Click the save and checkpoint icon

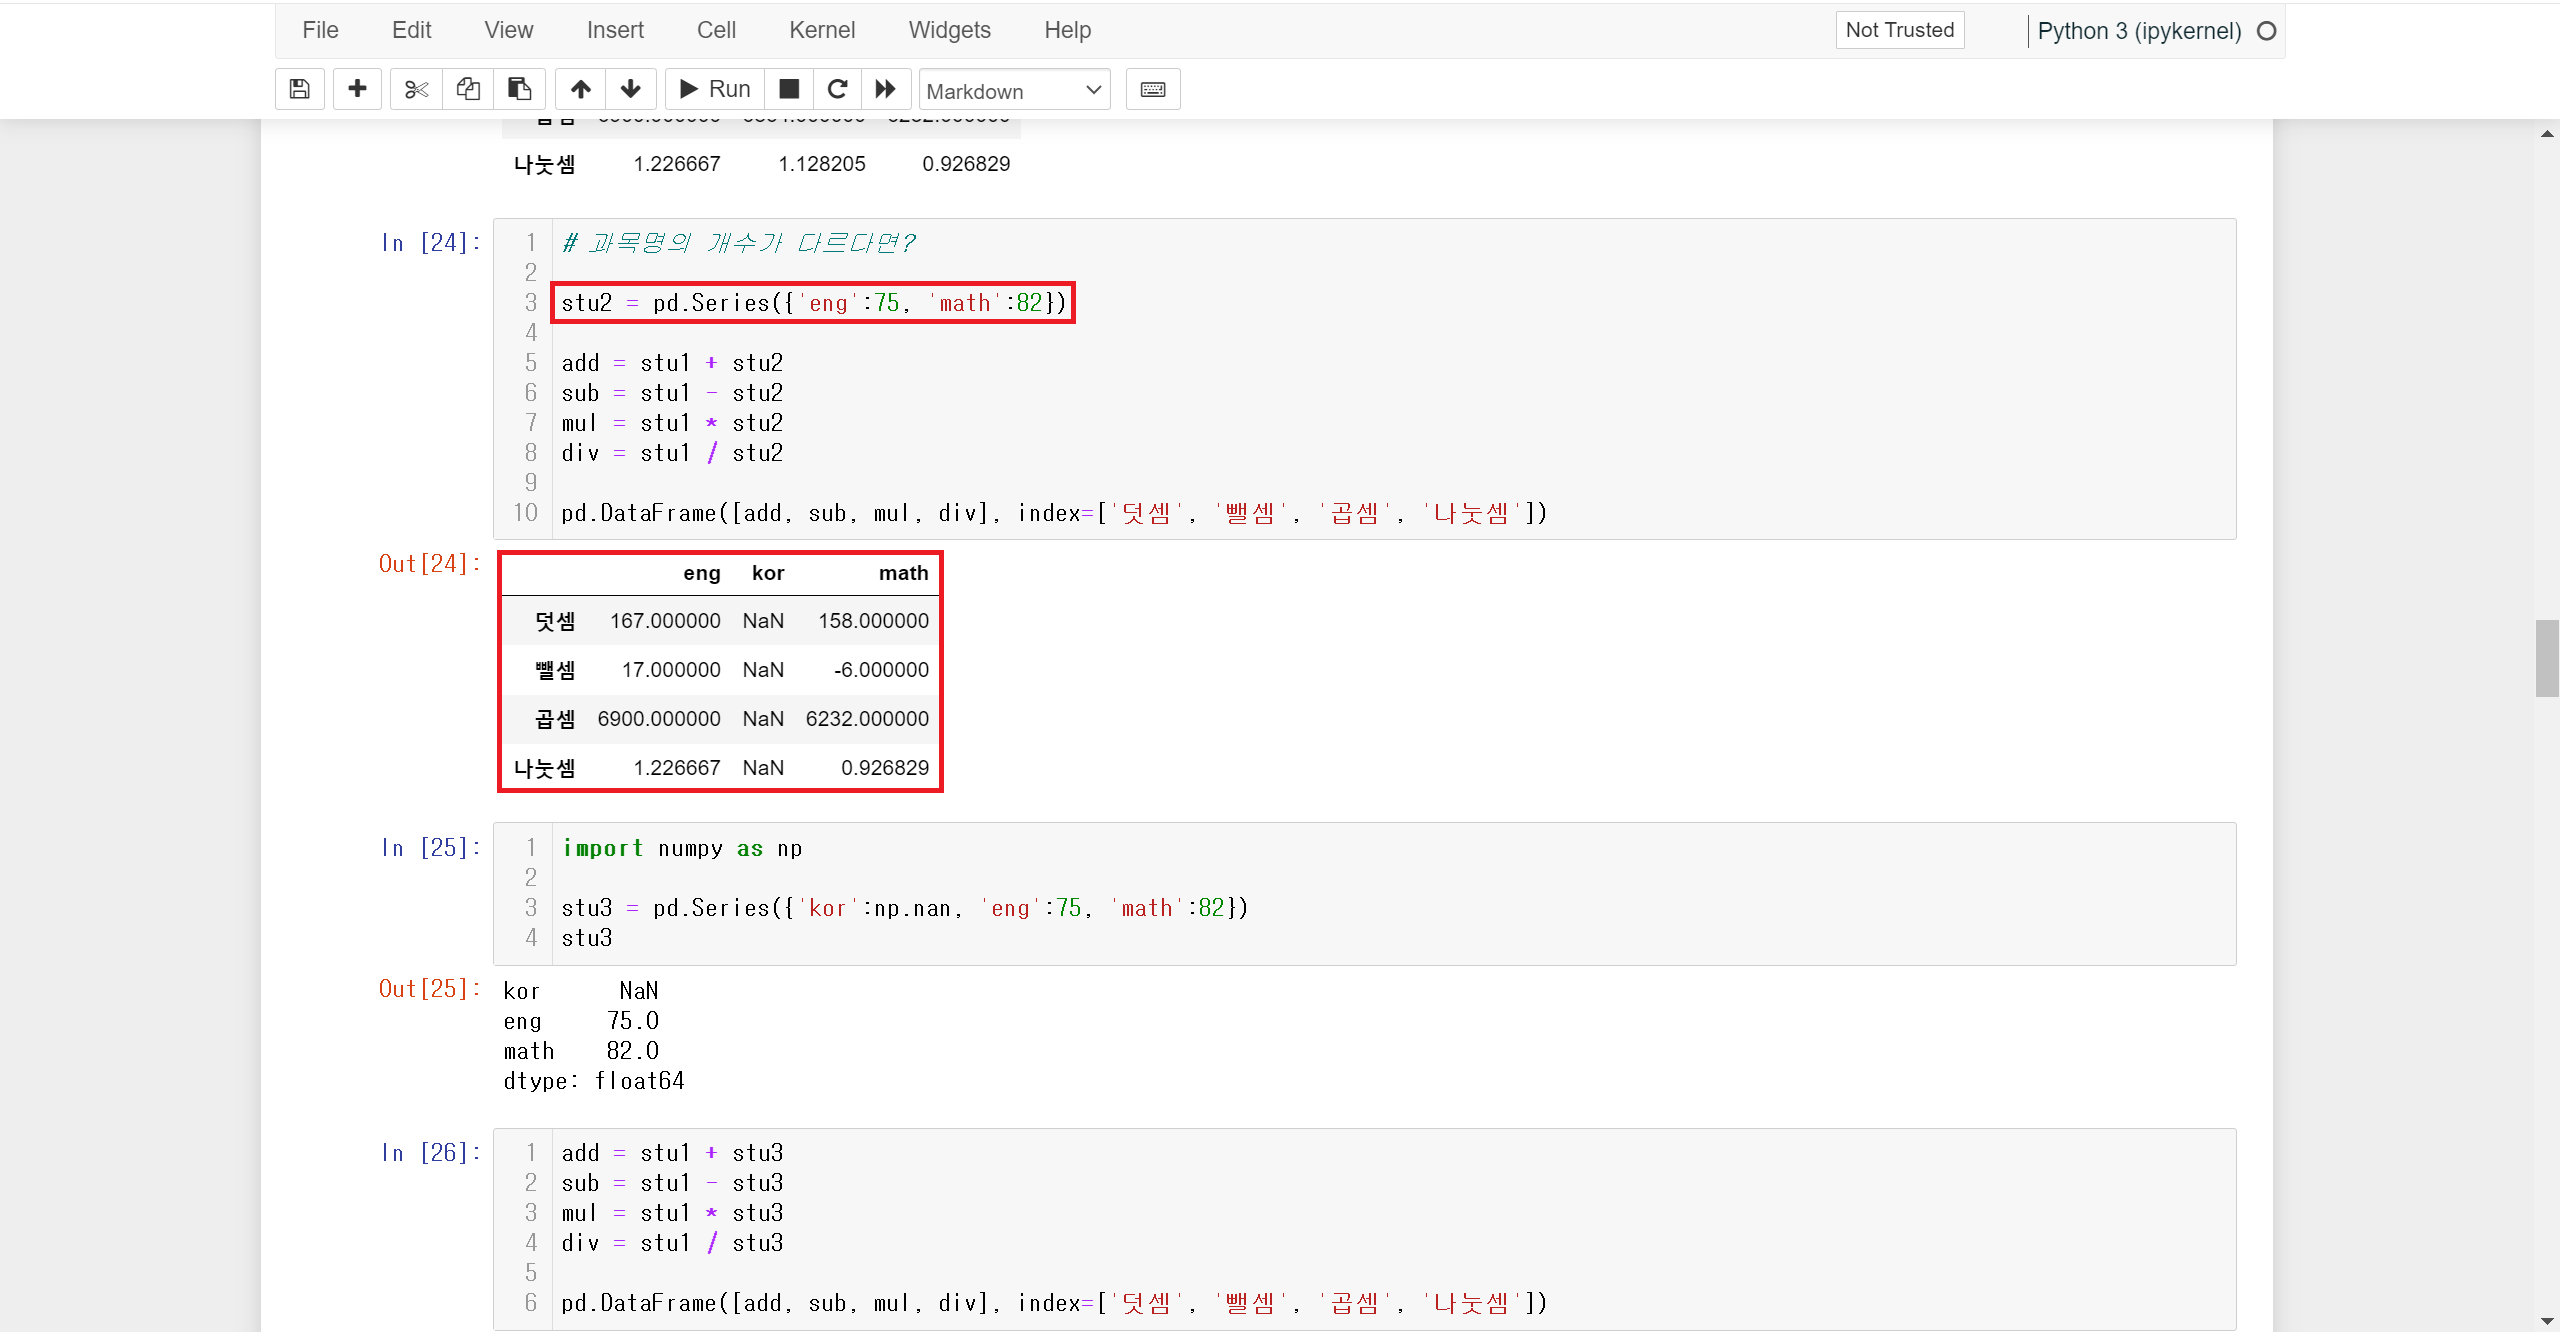[299, 89]
